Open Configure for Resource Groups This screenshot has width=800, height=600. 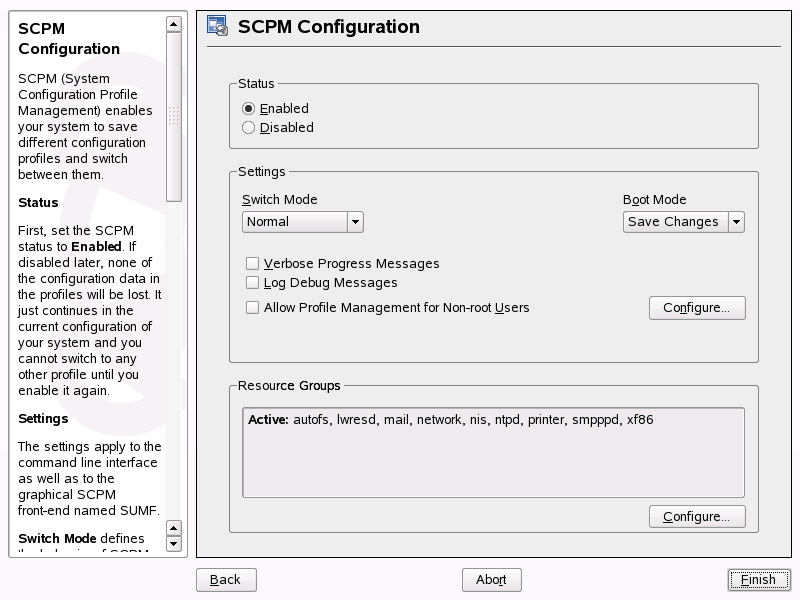(697, 517)
